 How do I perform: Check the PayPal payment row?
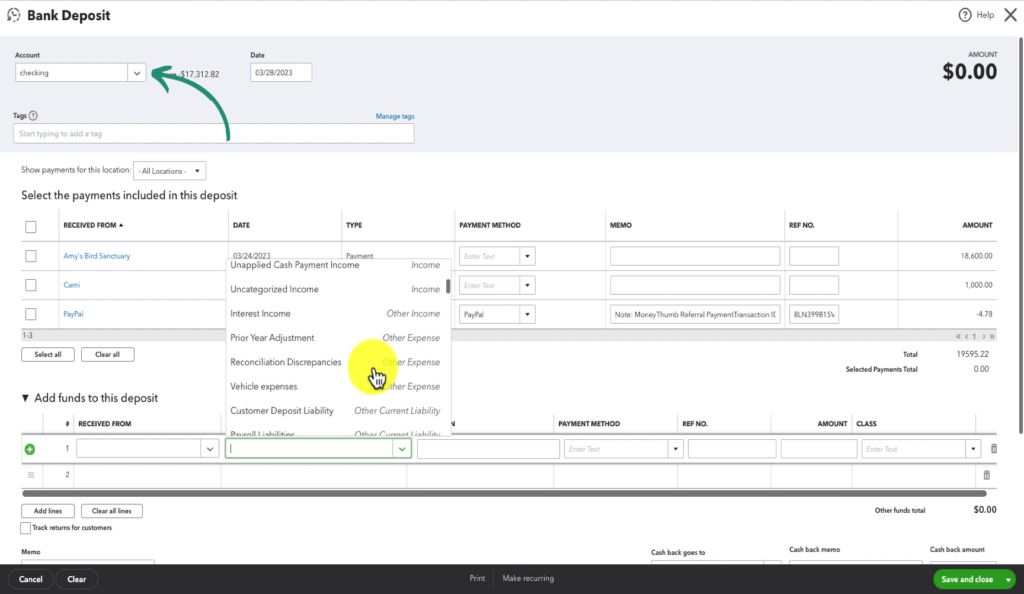pos(31,314)
